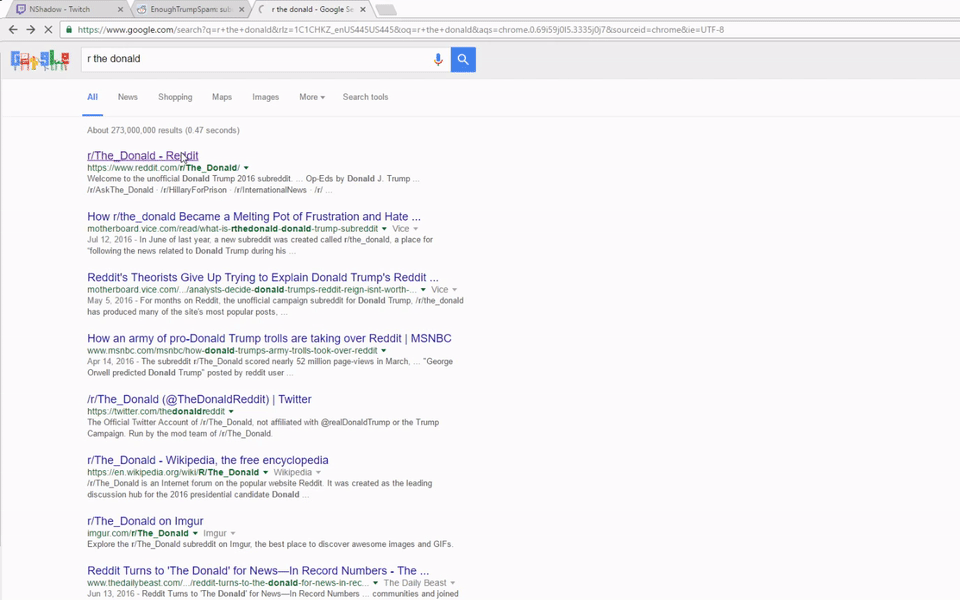Open r/The_Donald on Imgur result
The width and height of the screenshot is (960, 600).
pos(145,521)
